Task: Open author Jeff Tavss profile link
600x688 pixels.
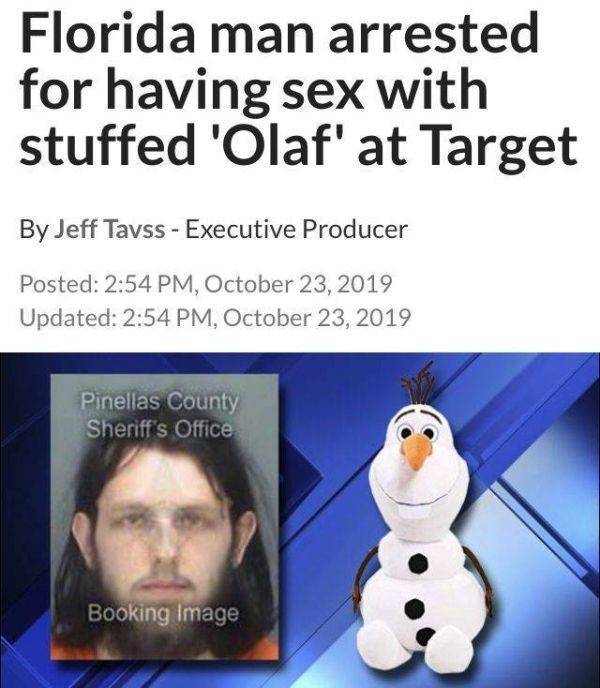Action: coord(110,229)
